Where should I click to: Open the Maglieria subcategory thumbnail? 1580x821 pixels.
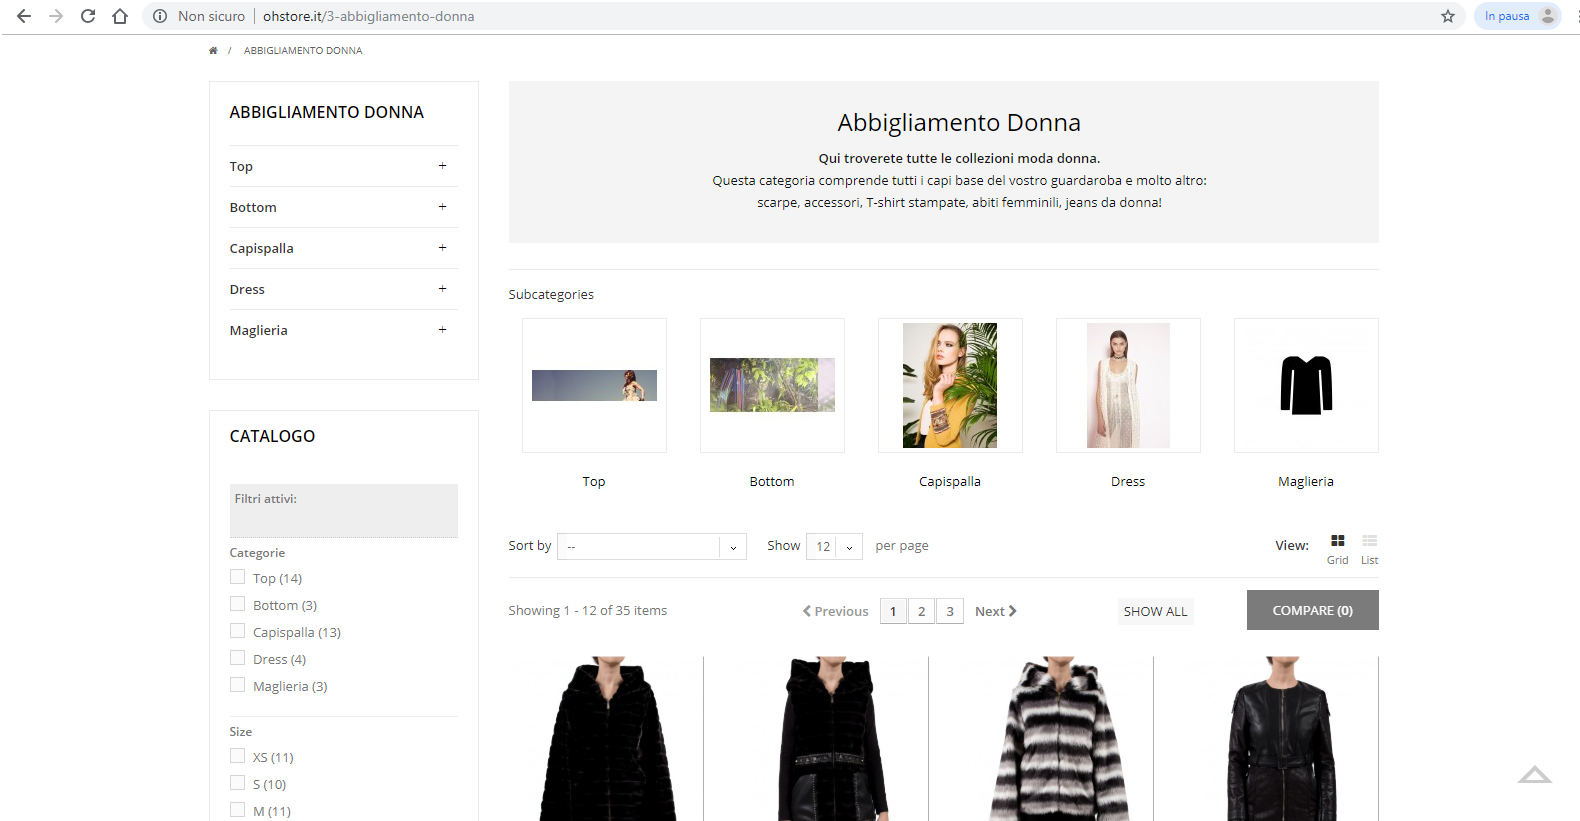1306,385
